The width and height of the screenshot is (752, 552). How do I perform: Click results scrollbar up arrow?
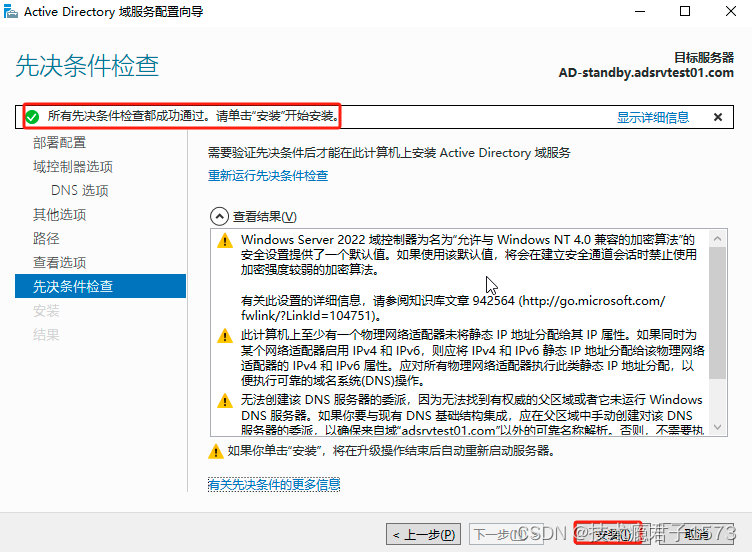coord(717,238)
